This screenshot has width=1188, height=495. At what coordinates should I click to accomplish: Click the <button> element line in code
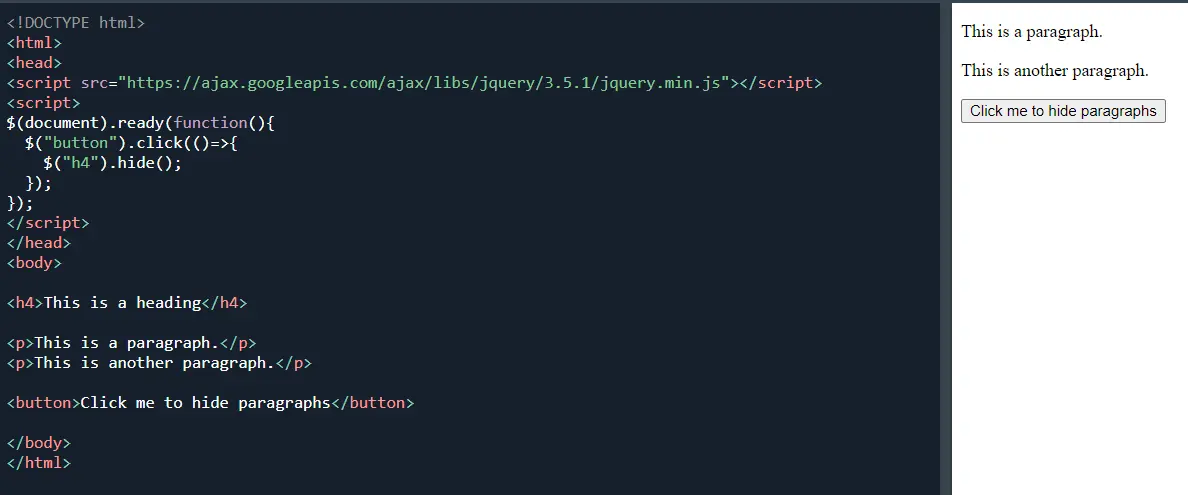coord(210,403)
